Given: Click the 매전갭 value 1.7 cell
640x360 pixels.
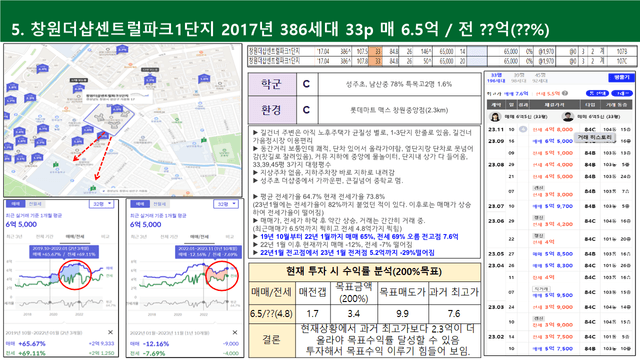Looking at the screenshot, I should pyautogui.click(x=313, y=314).
